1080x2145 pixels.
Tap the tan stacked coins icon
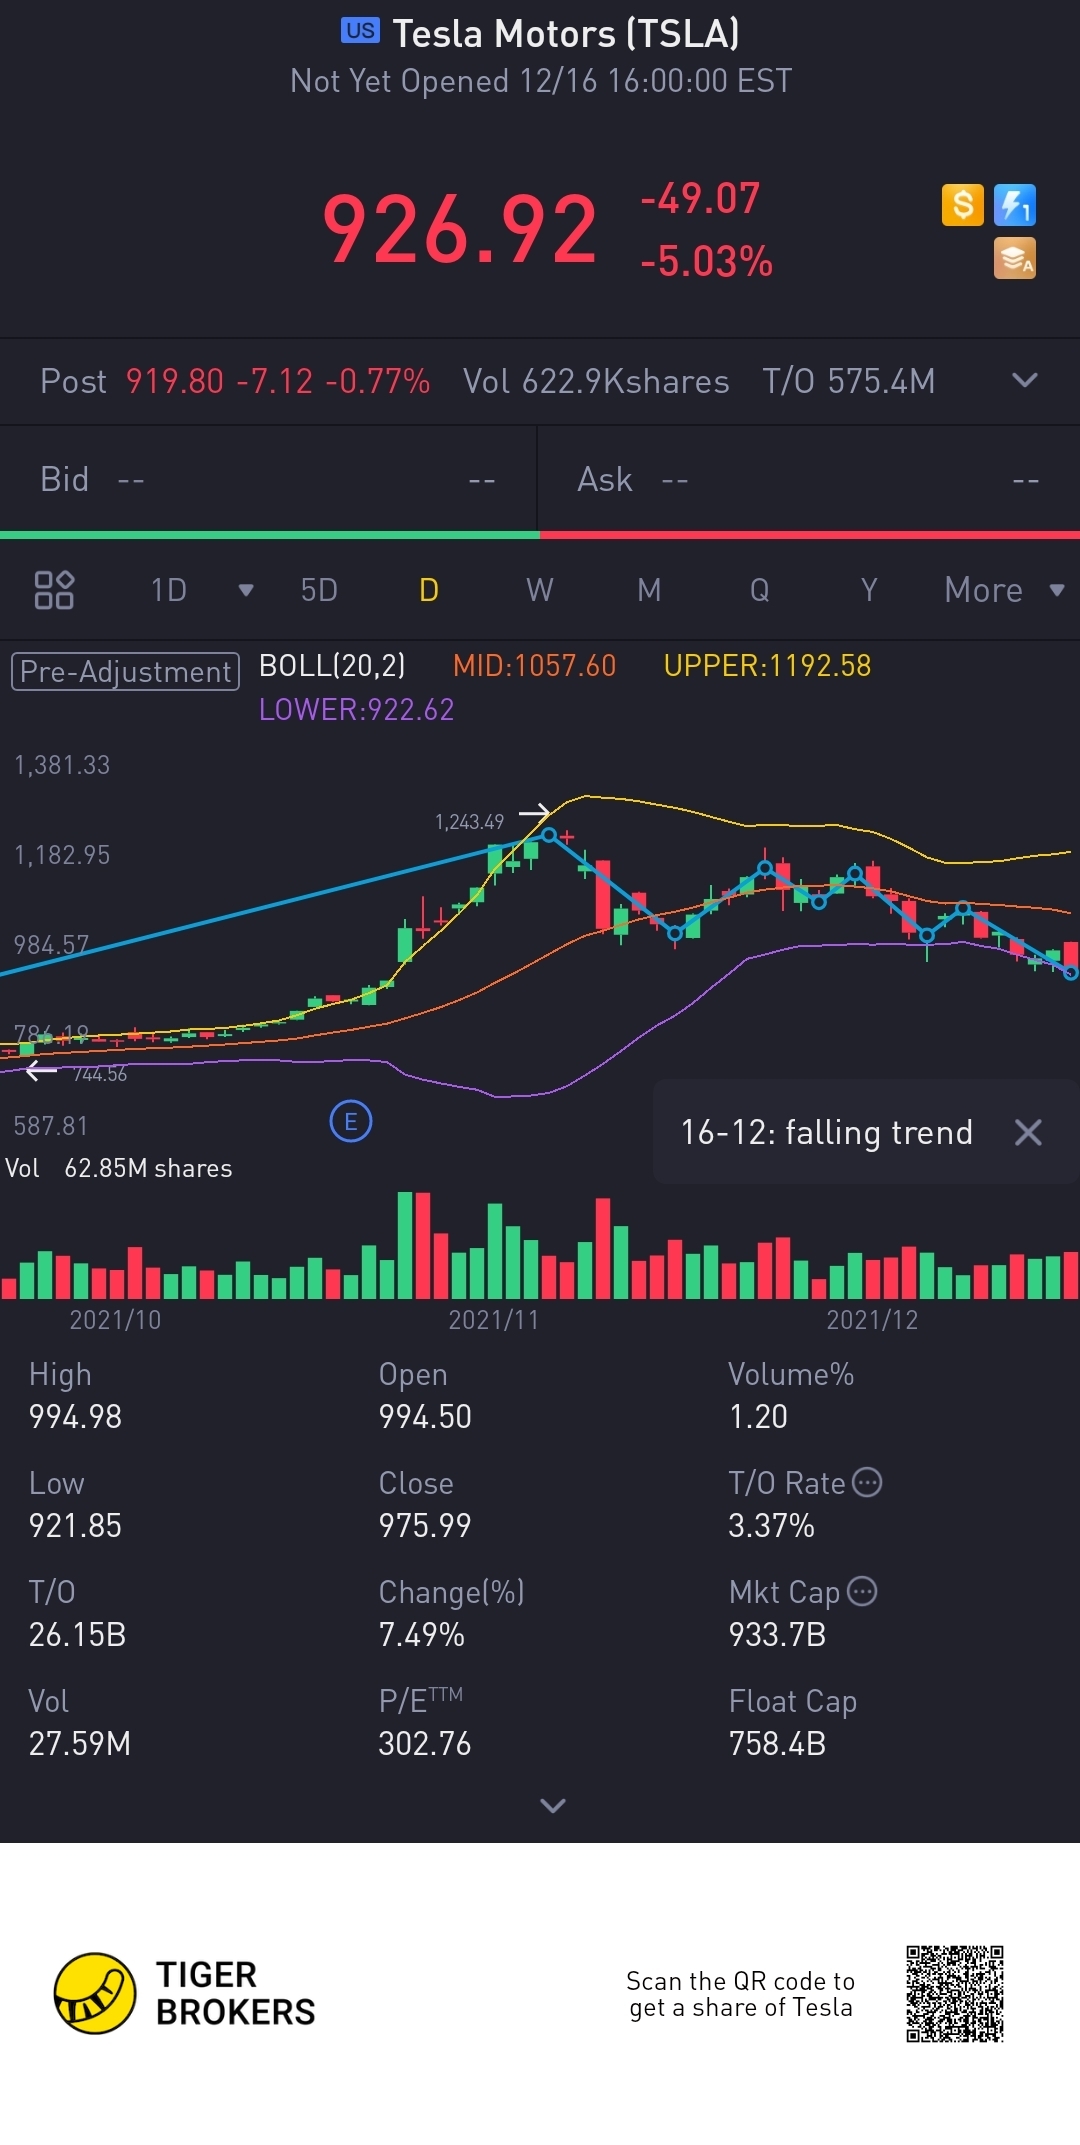1015,258
